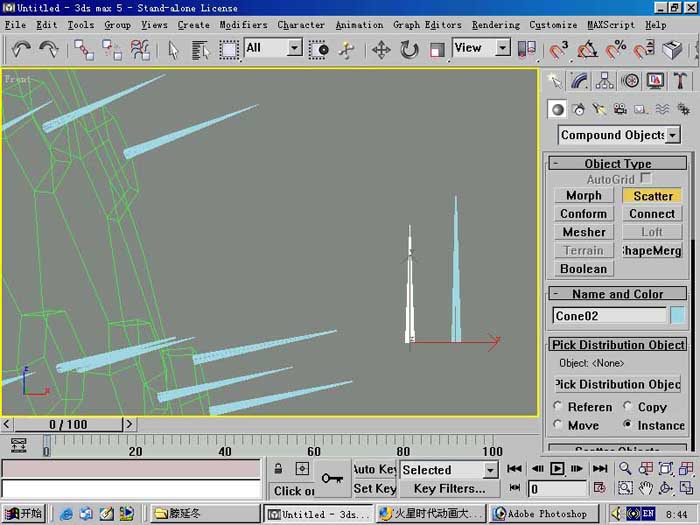Switch to the Modify panel tab
Screen dimensions: 700x525
tap(579, 81)
